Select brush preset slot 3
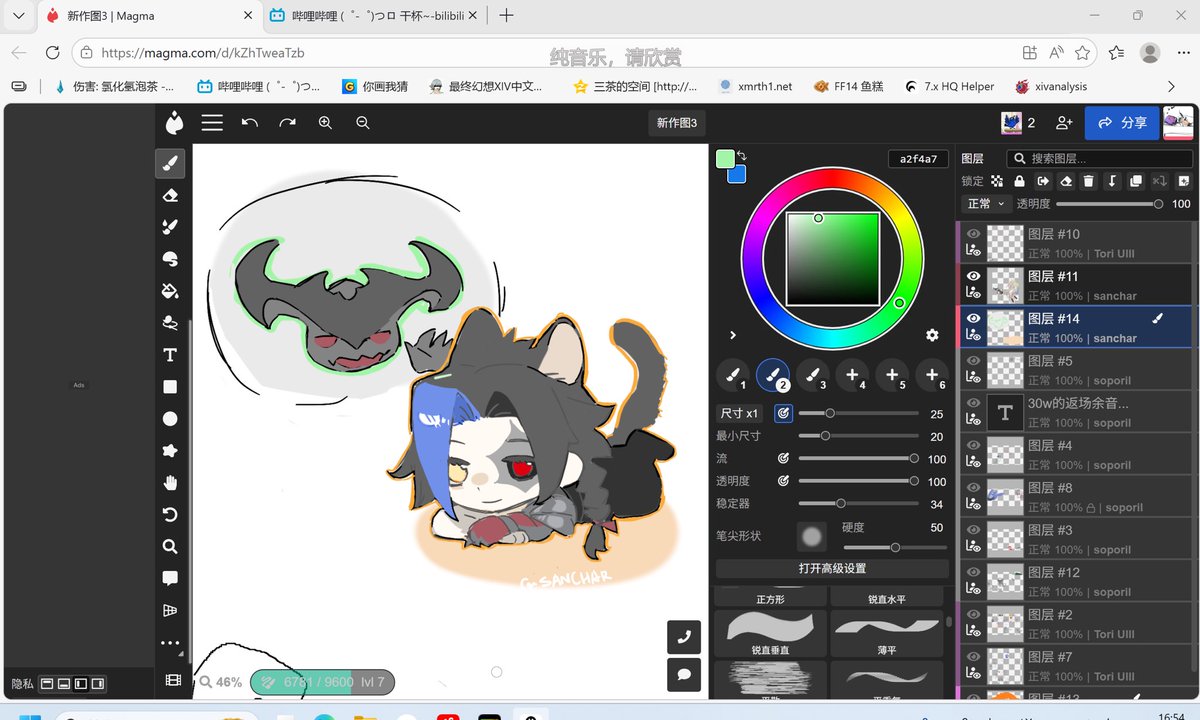This screenshot has width=1200, height=720. point(813,375)
